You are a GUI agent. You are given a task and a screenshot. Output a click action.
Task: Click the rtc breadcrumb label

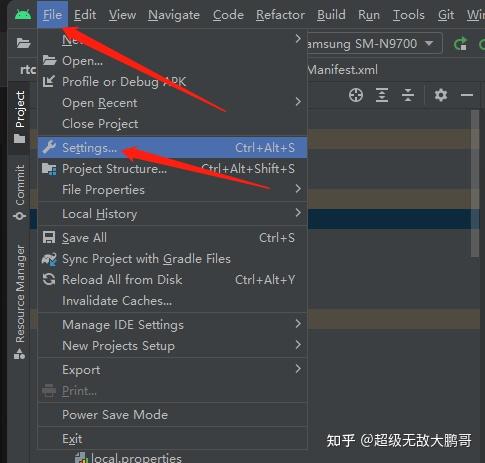click(x=28, y=69)
